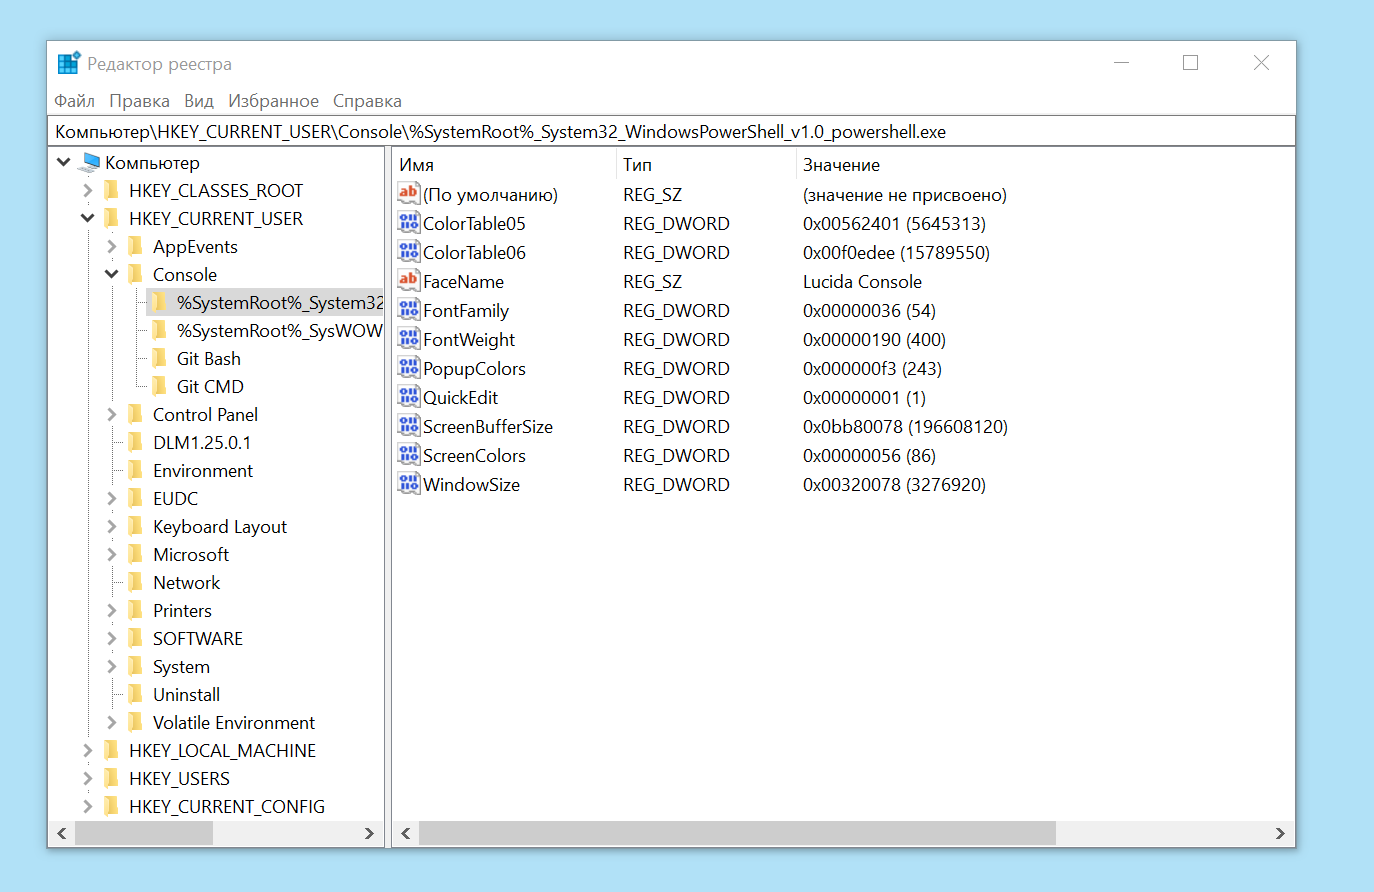Click the string icon of FaceName
Image resolution: width=1374 pixels, height=892 pixels.
[409, 281]
